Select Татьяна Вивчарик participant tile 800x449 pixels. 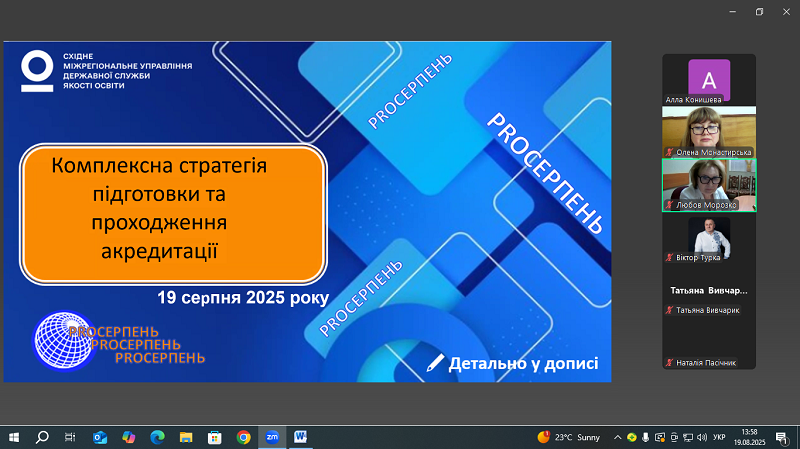point(709,291)
